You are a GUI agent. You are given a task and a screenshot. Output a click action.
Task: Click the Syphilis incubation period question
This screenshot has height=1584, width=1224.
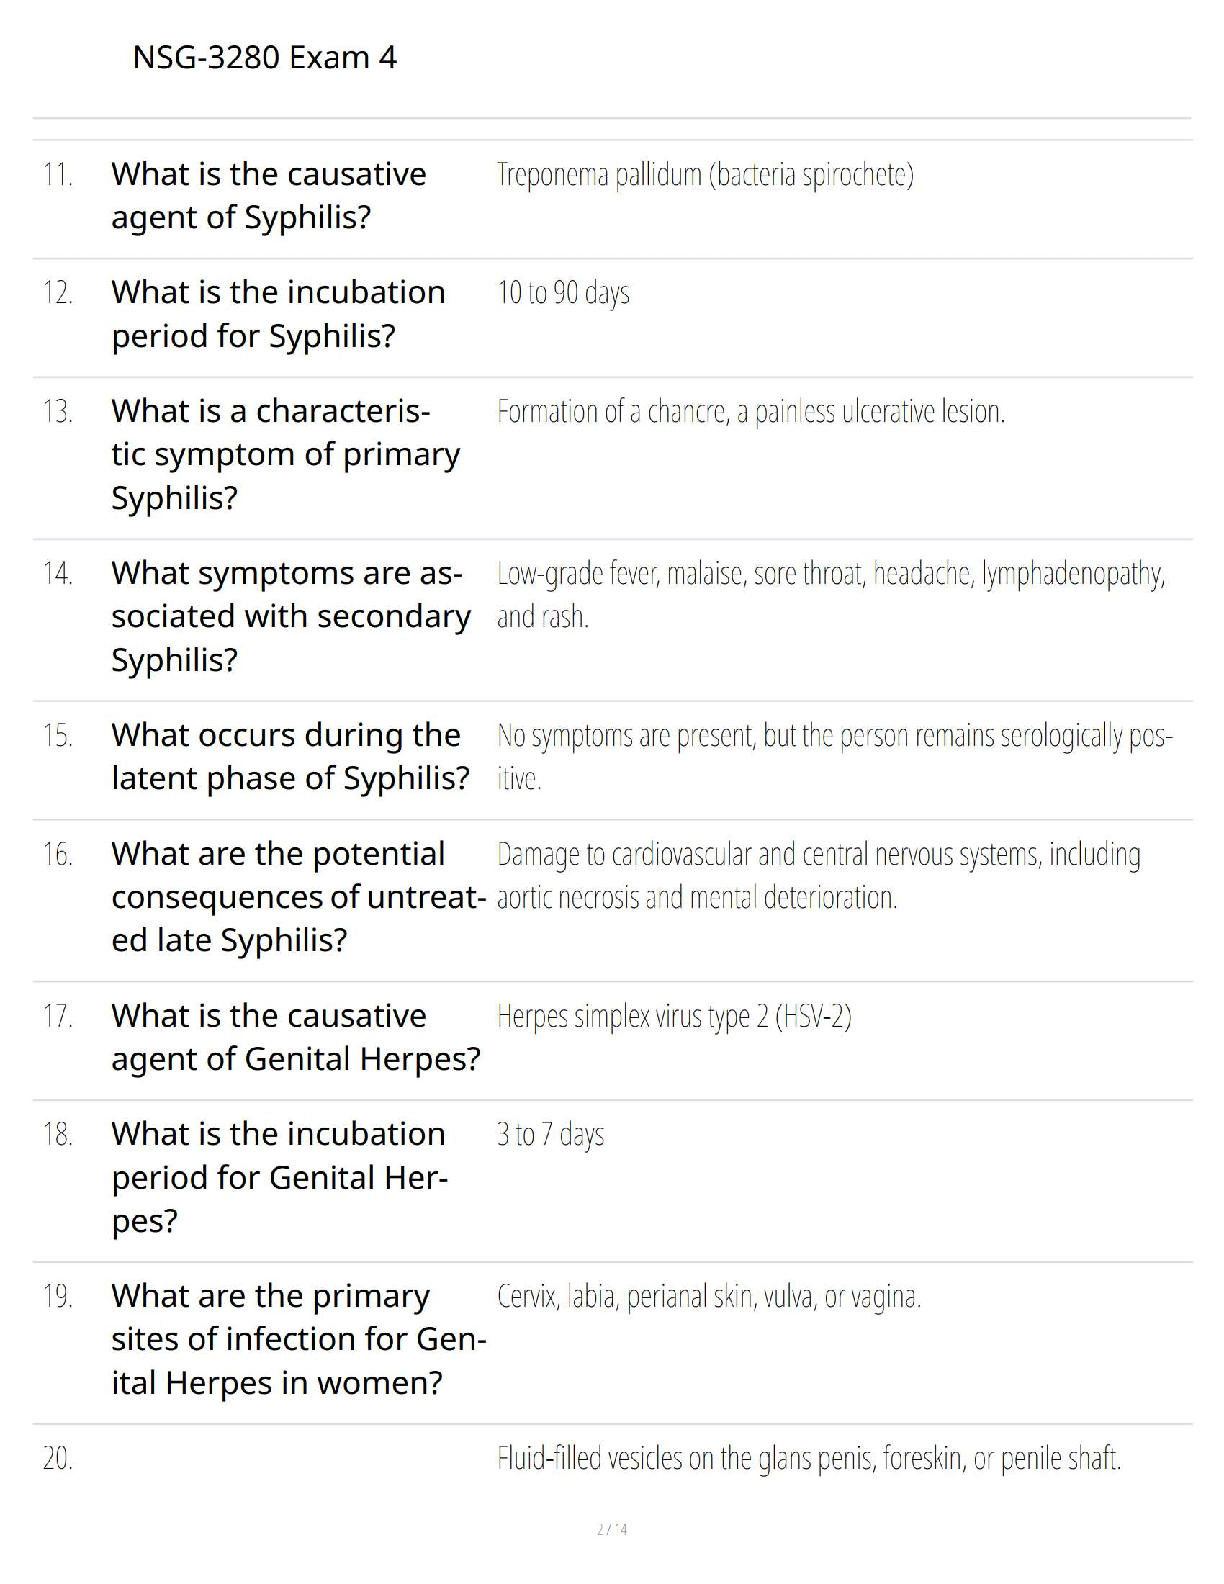pos(278,313)
